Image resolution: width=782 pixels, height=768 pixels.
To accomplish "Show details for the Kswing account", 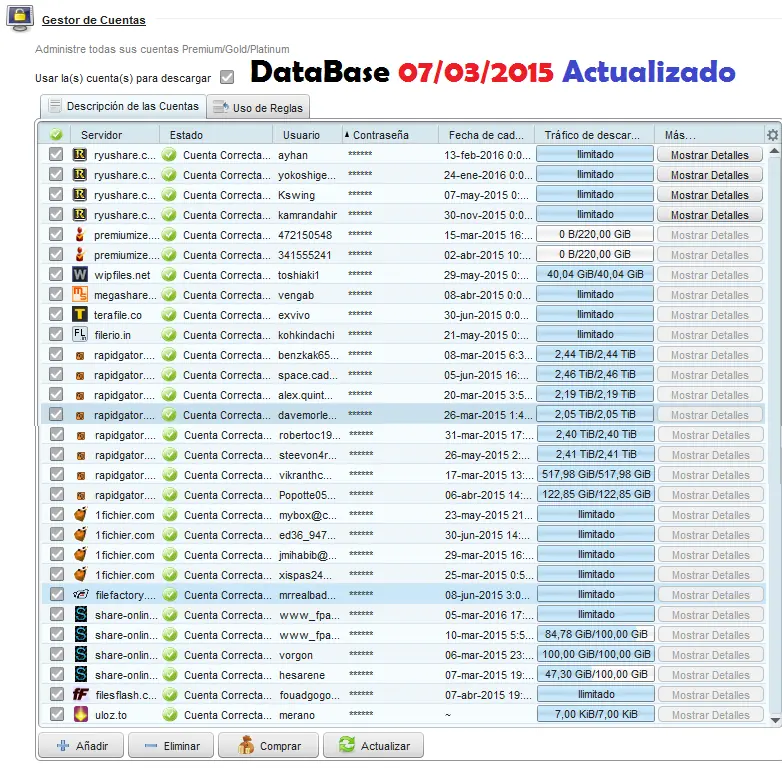I will point(710,194).
